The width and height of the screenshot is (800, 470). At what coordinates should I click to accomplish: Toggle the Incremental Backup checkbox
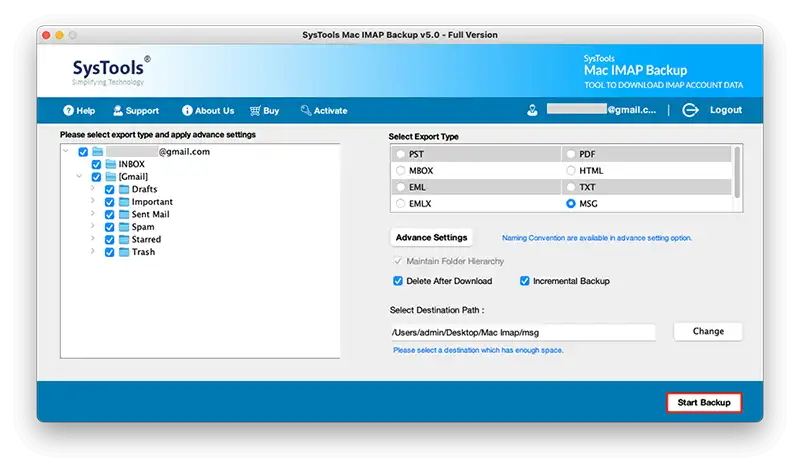point(524,281)
